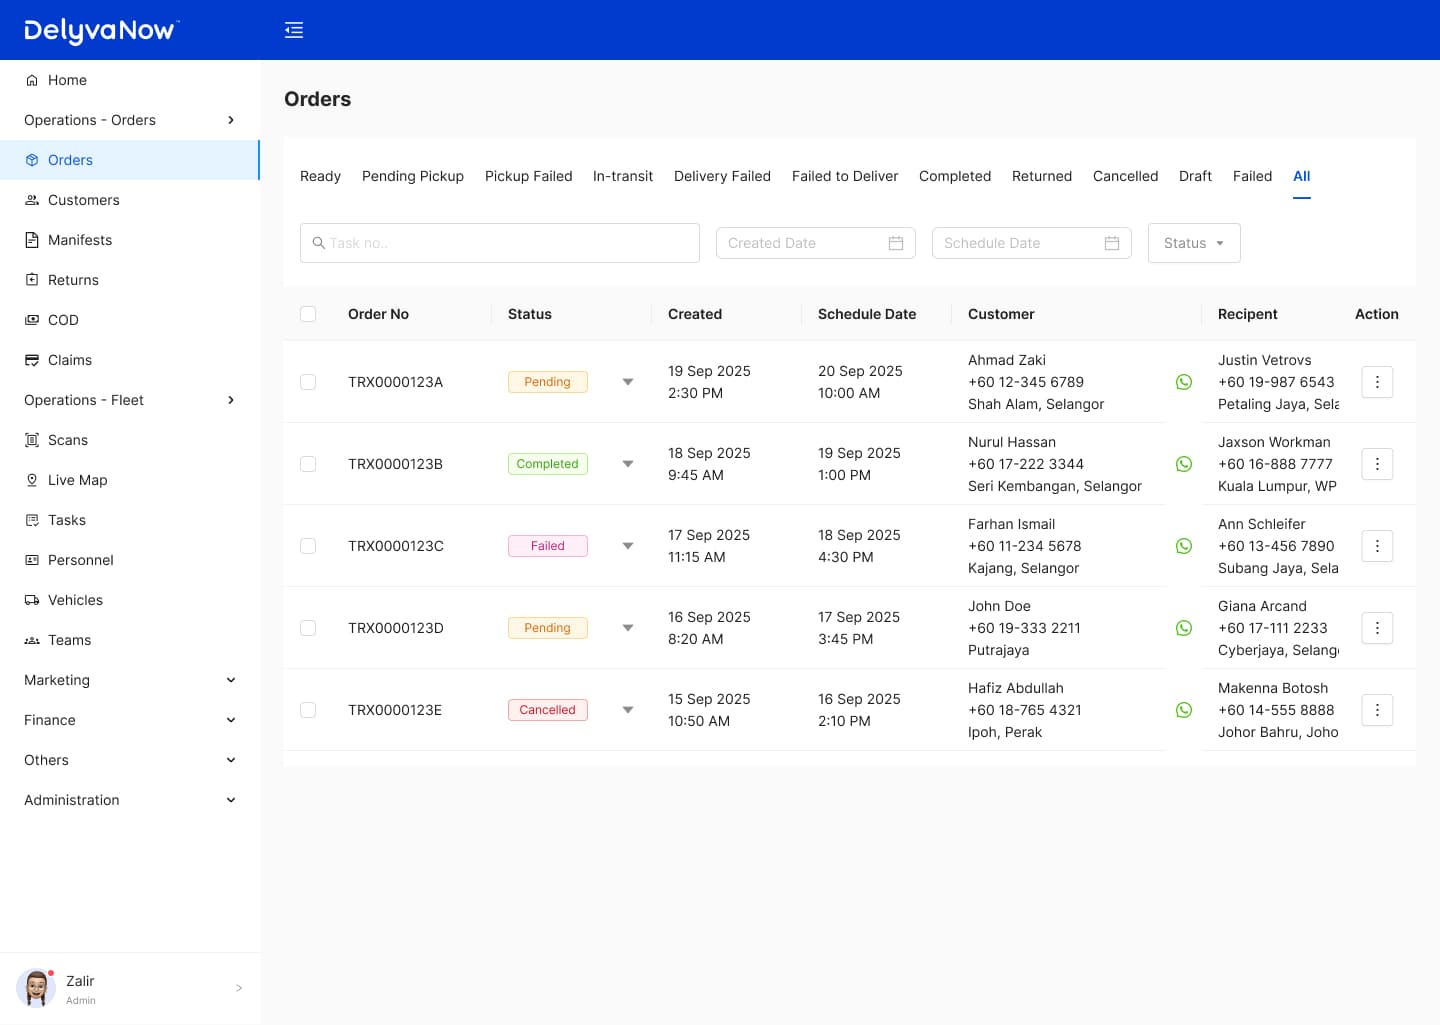This screenshot has width=1440, height=1025.
Task: Switch to Pickup Failed tab
Action: coord(529,176)
